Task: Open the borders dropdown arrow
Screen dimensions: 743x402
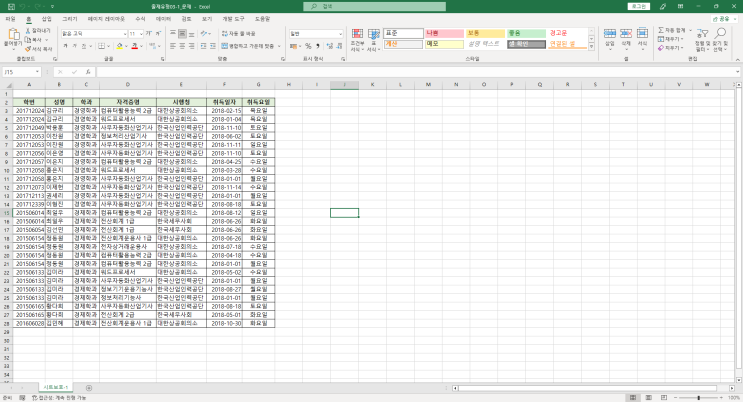Action: pyautogui.click(x=109, y=46)
